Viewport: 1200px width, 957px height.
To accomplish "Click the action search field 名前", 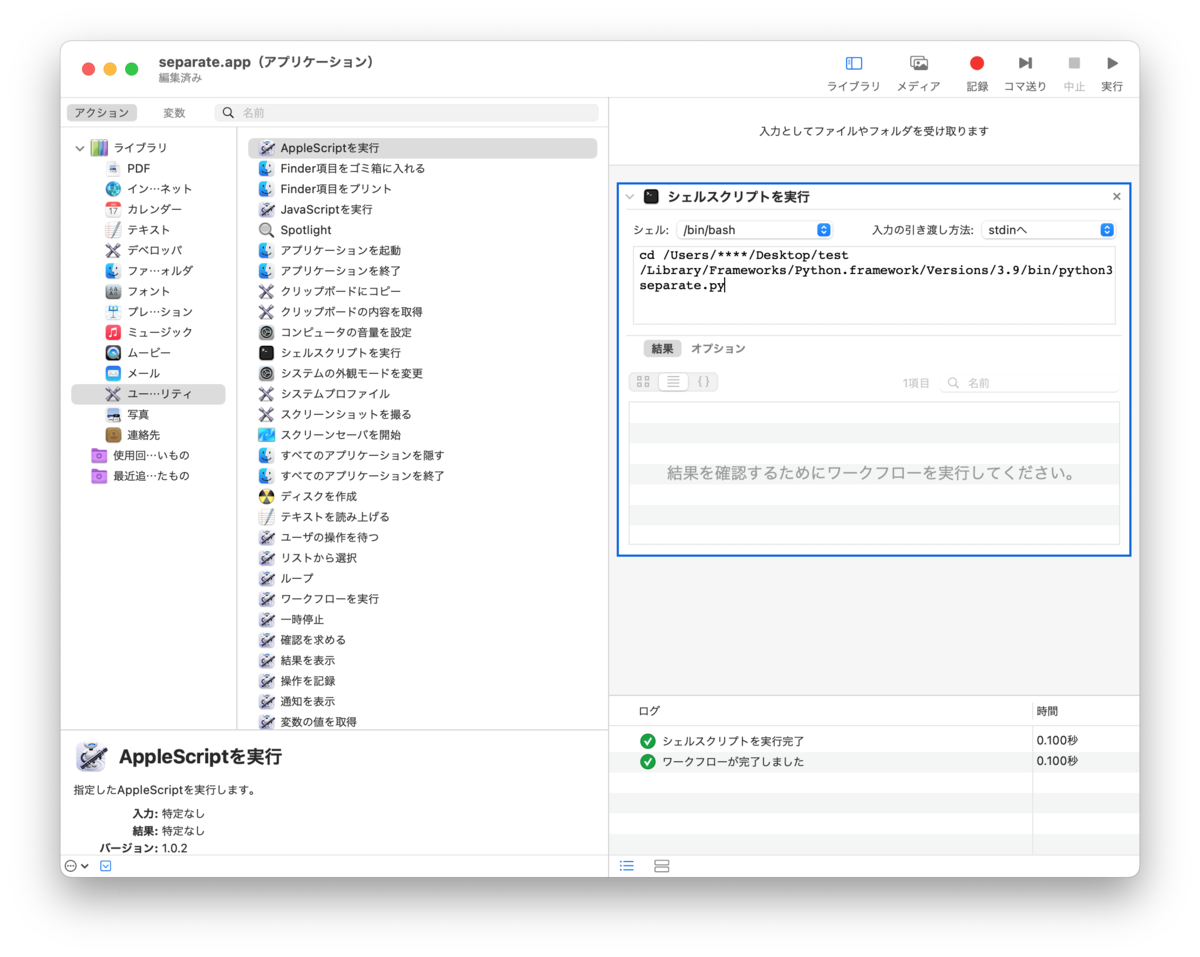I will [x=407, y=113].
